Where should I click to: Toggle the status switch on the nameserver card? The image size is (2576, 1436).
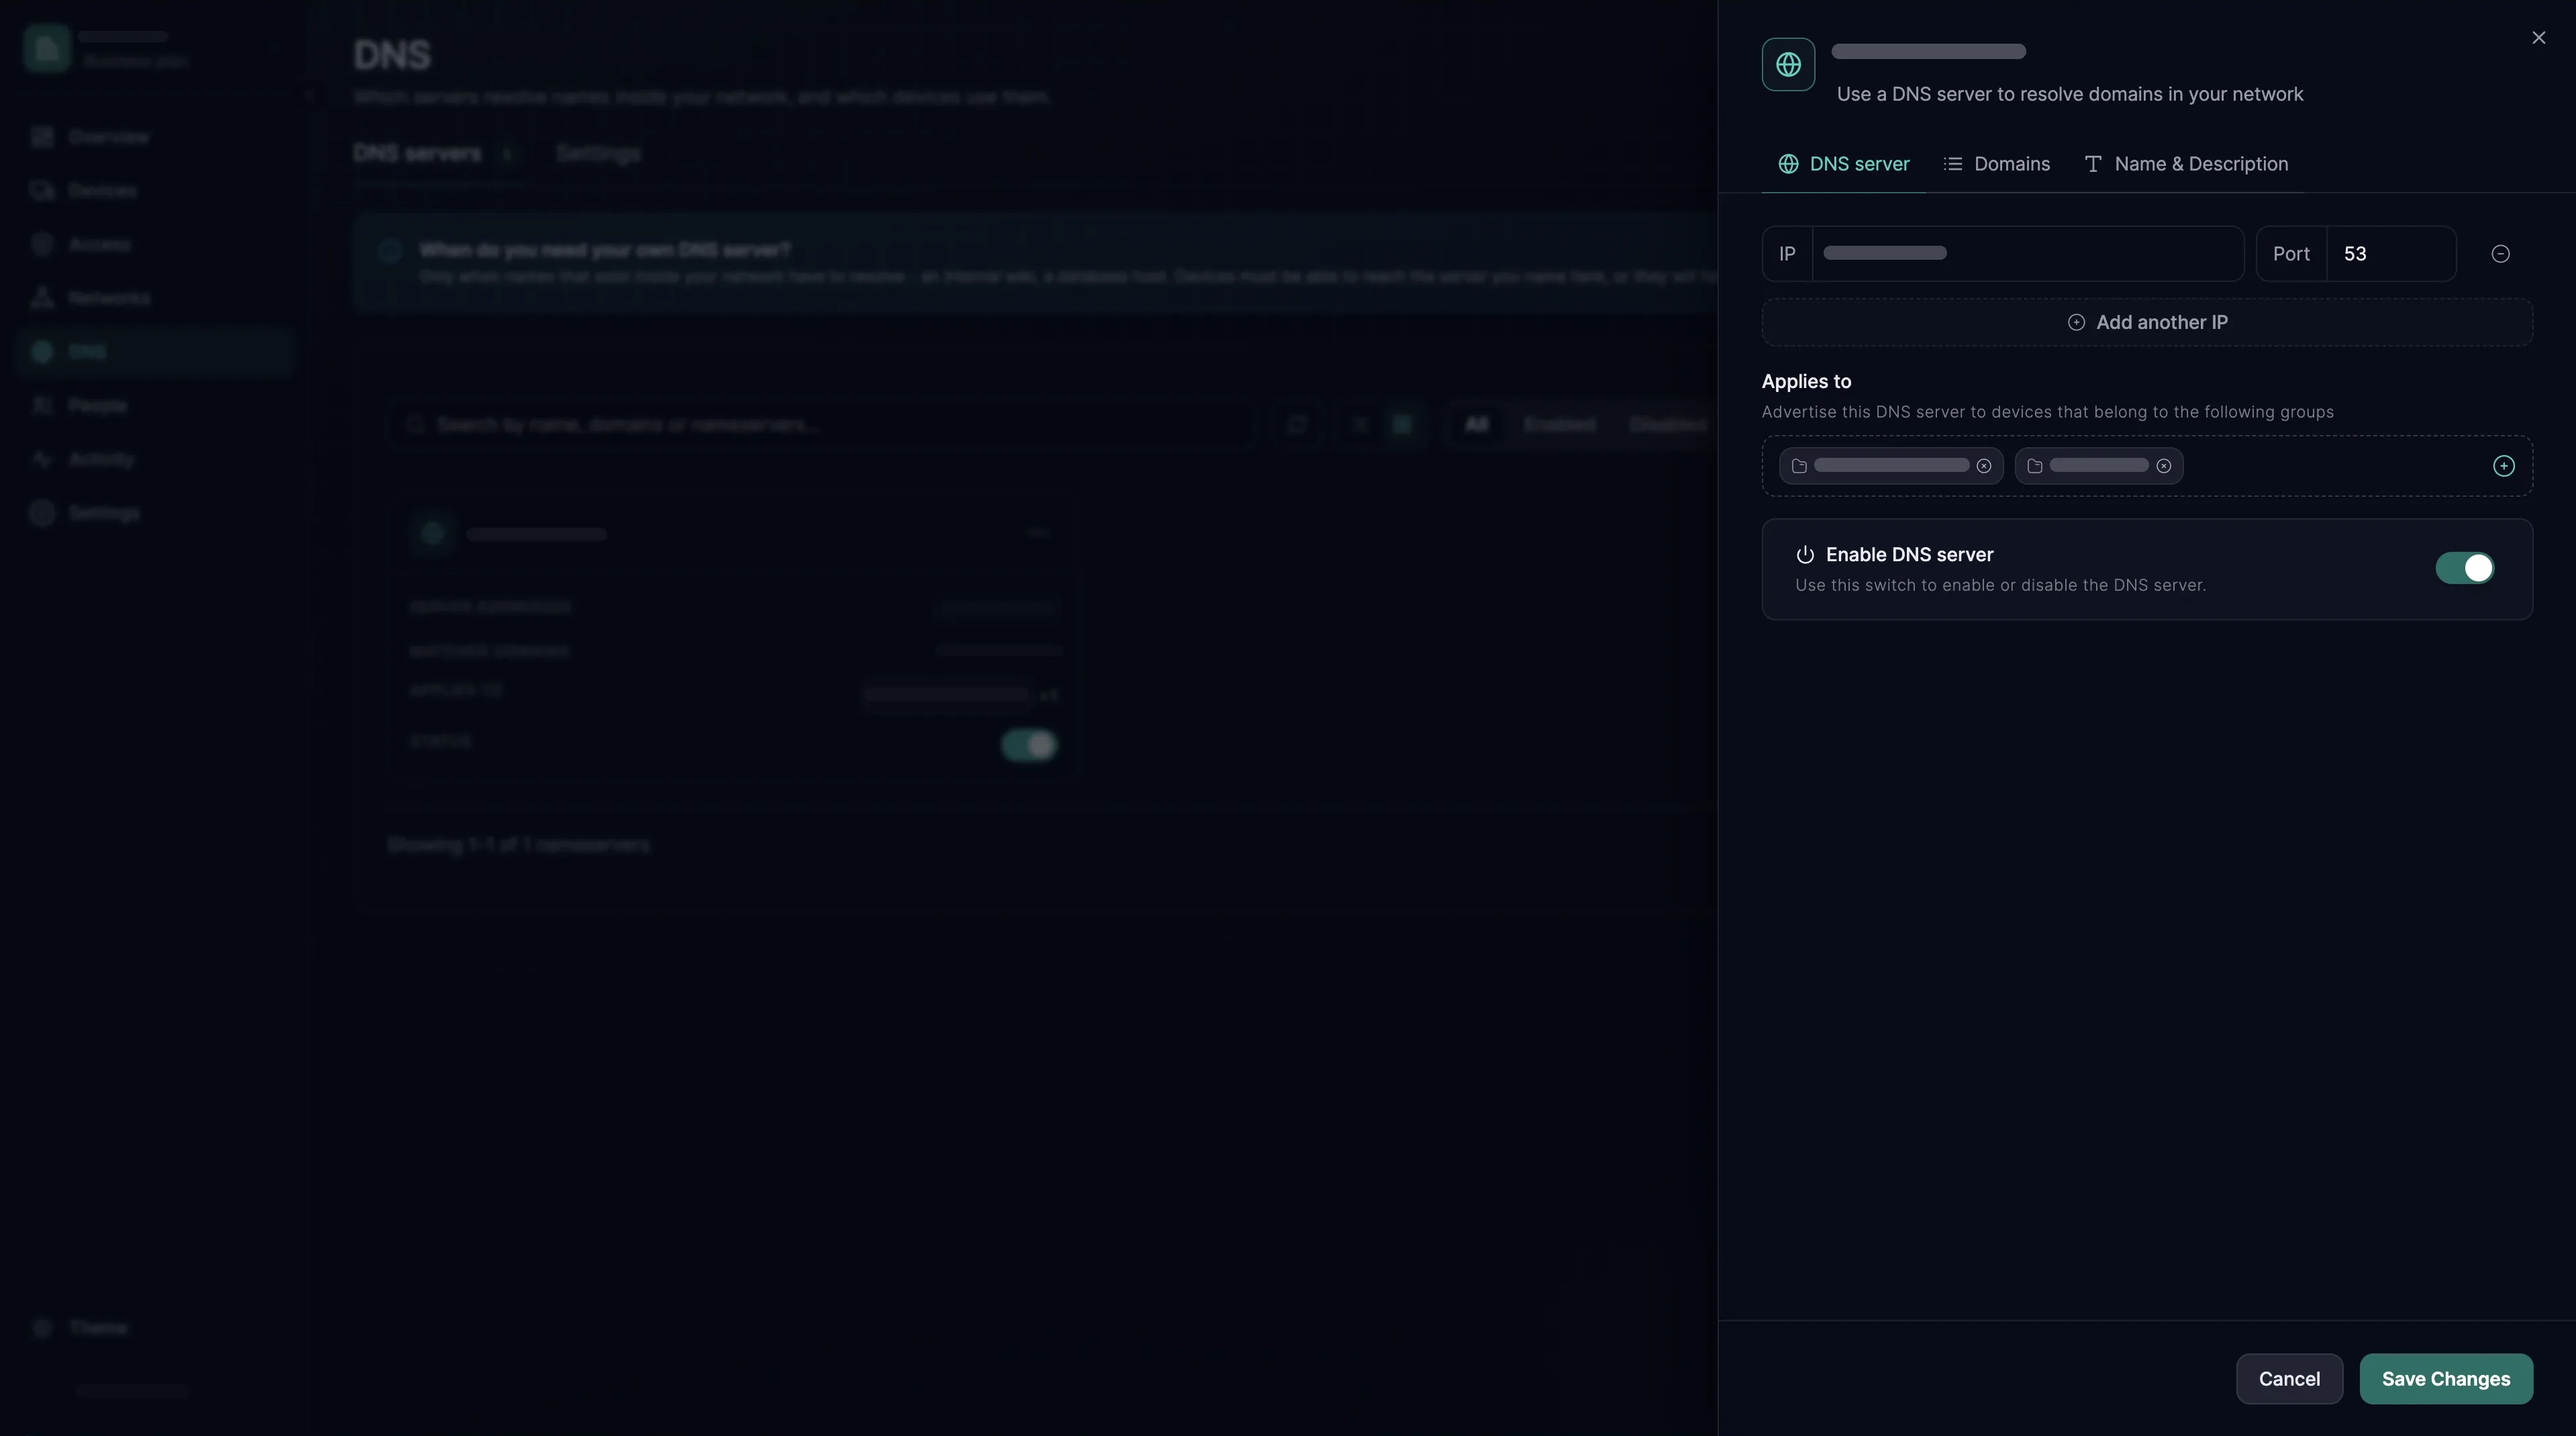pos(1029,745)
